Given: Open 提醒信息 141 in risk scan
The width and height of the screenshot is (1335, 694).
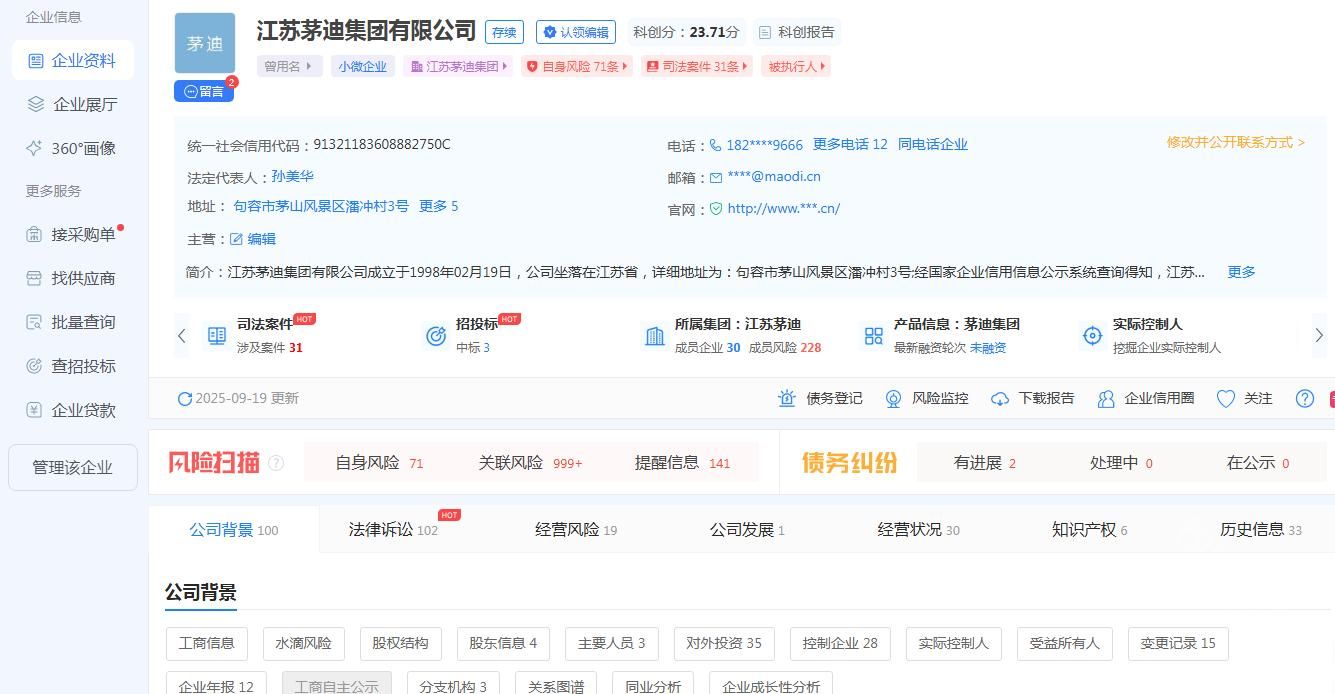Looking at the screenshot, I should click(682, 463).
